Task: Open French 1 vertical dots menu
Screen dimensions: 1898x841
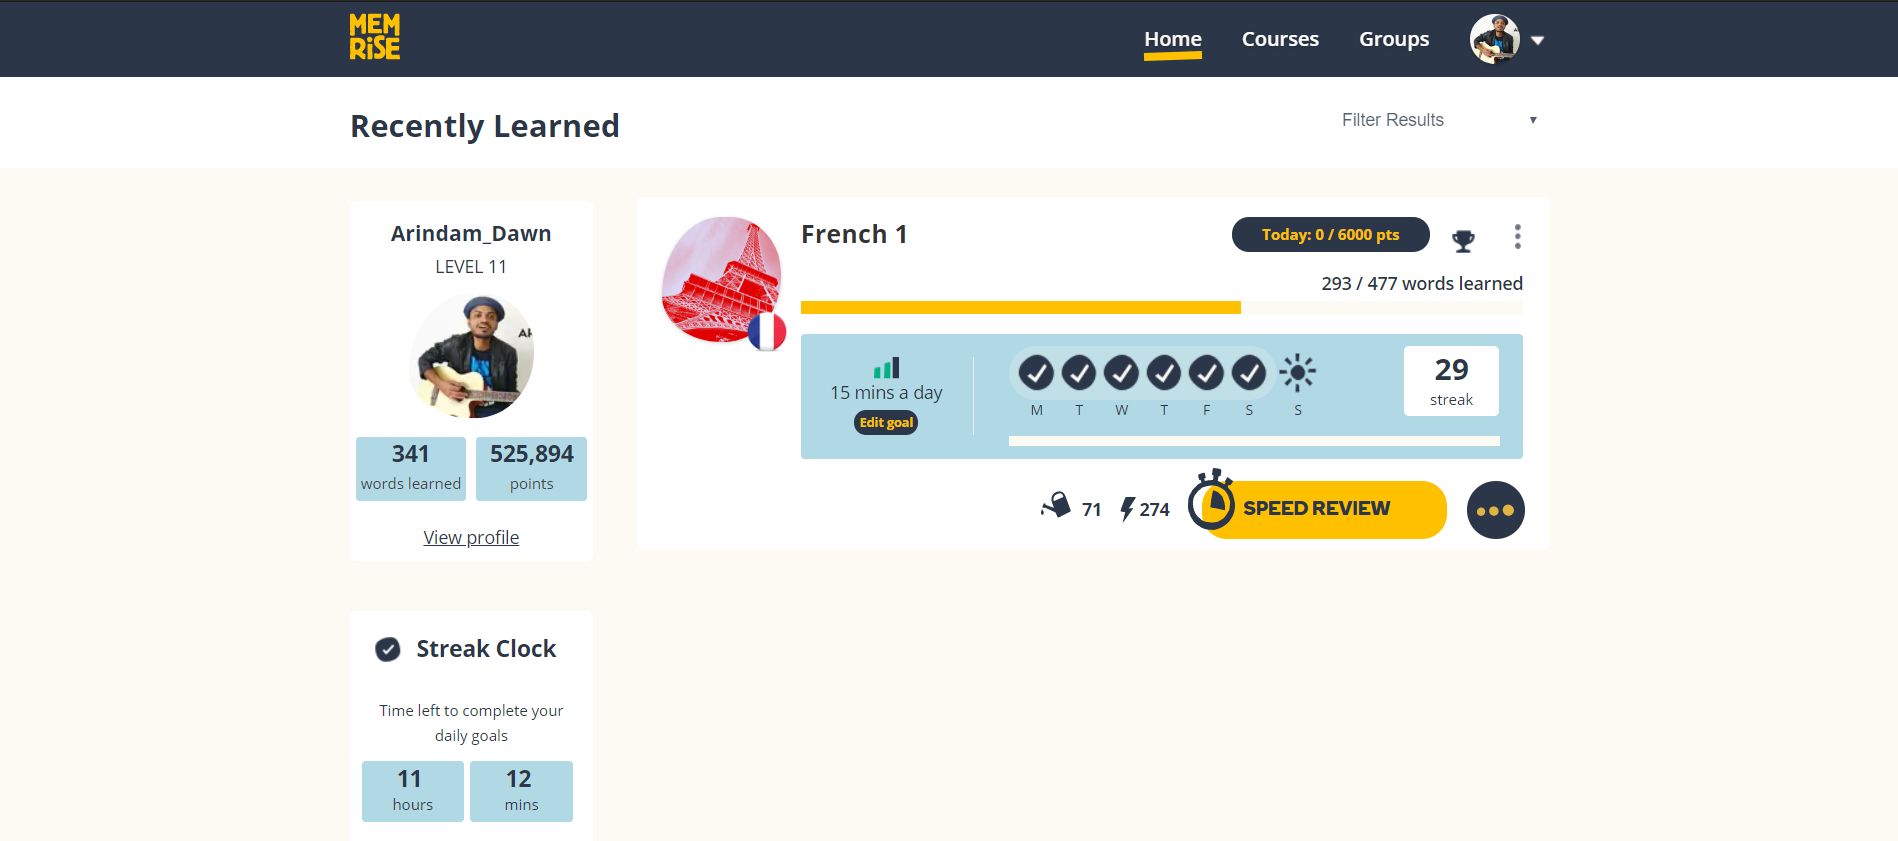Action: (1517, 236)
